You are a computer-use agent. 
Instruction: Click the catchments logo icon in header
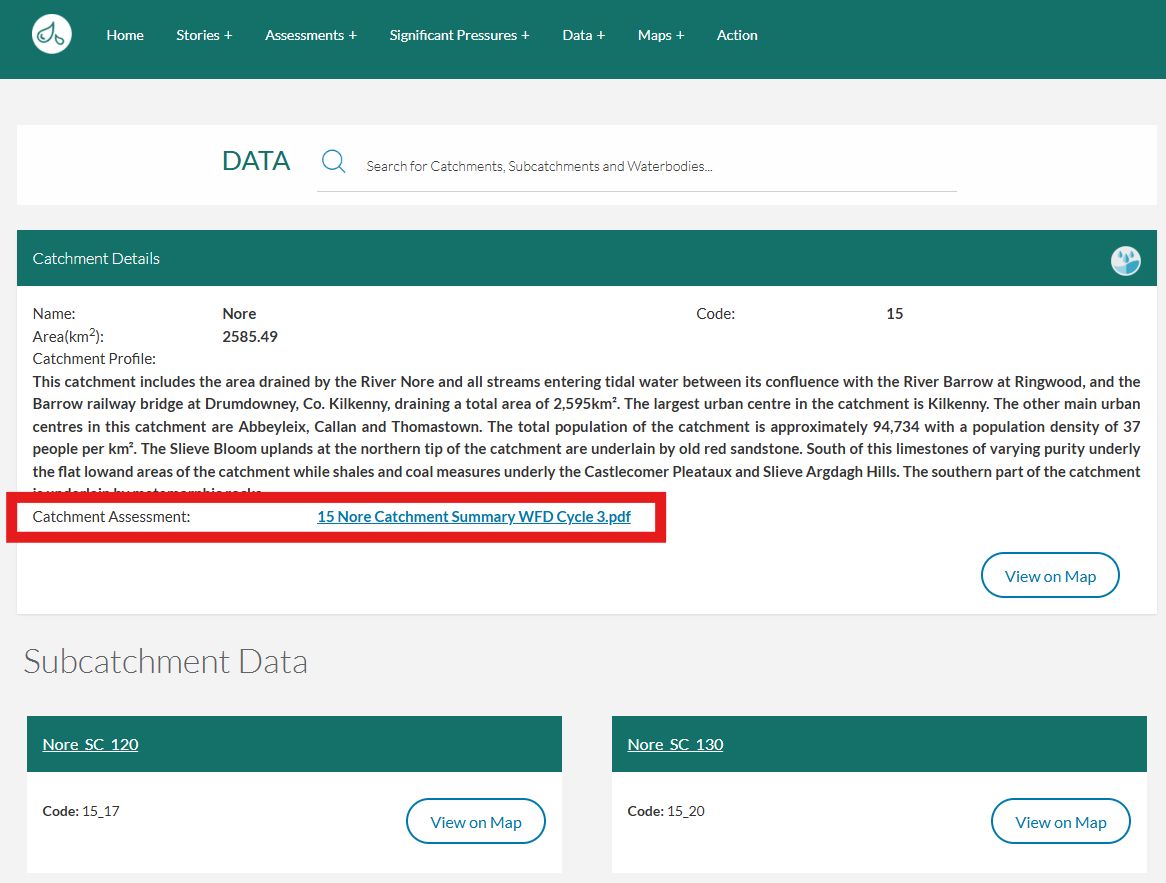pos(51,35)
